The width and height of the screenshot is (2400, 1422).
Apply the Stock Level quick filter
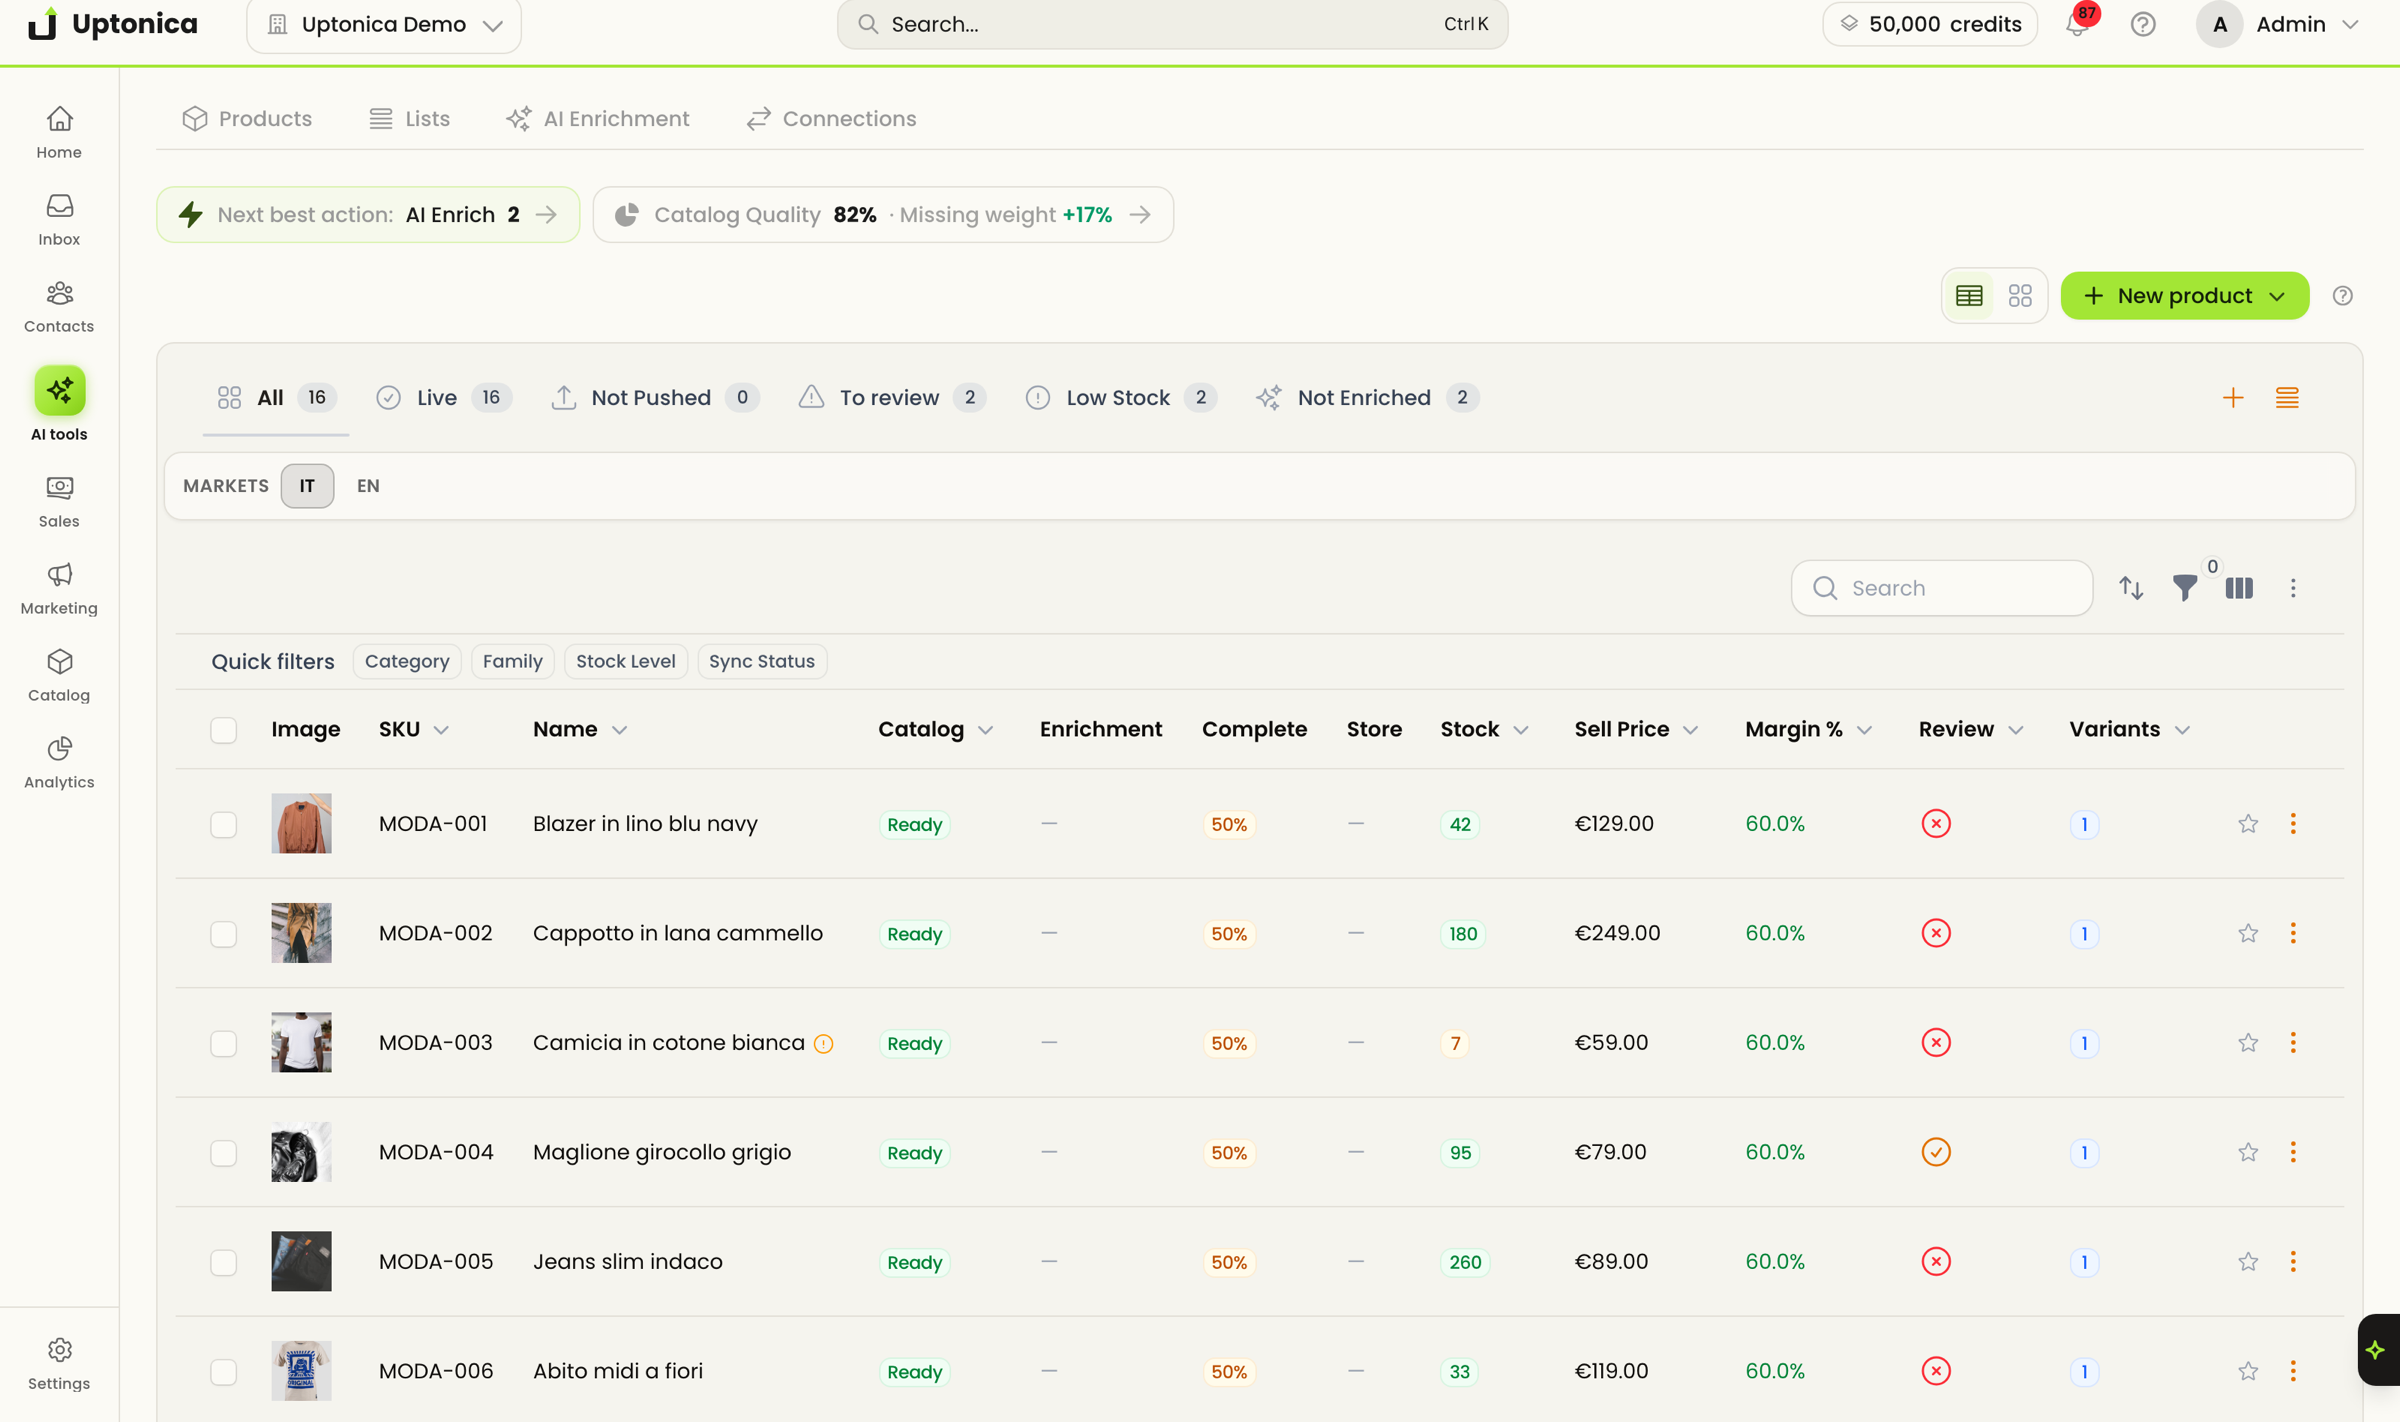625,661
